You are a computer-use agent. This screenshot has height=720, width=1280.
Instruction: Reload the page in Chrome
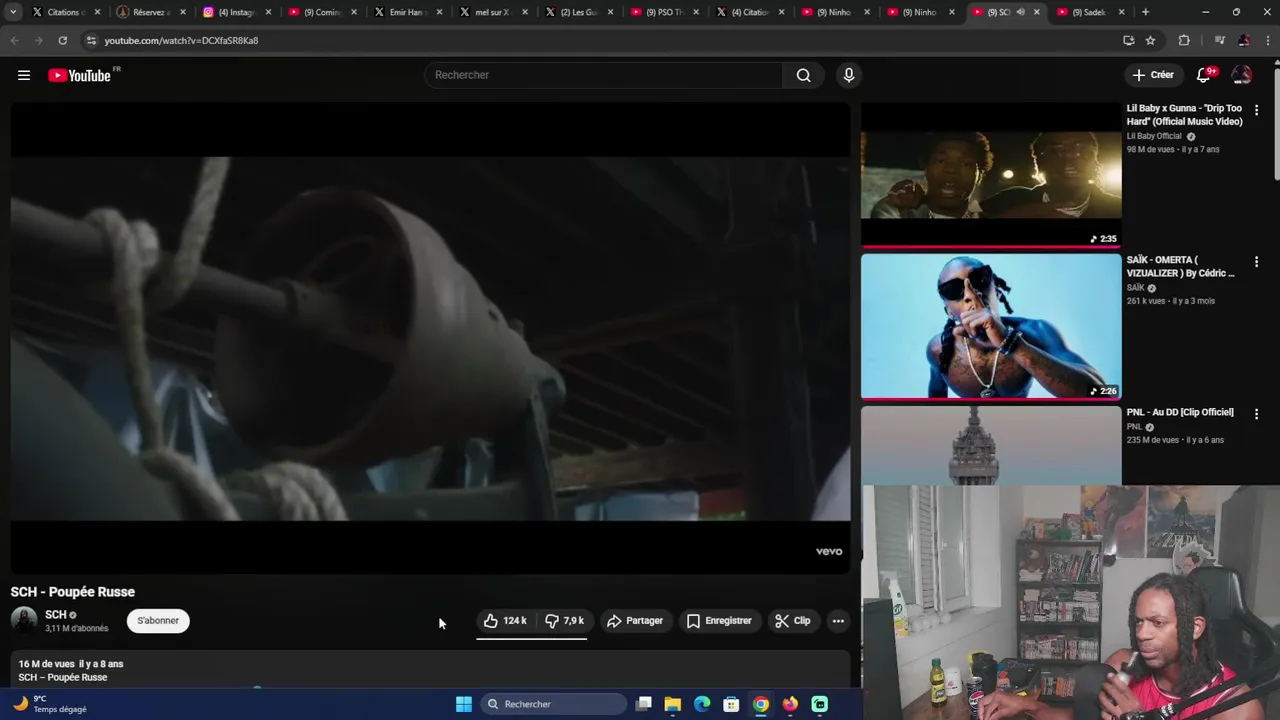(x=62, y=40)
